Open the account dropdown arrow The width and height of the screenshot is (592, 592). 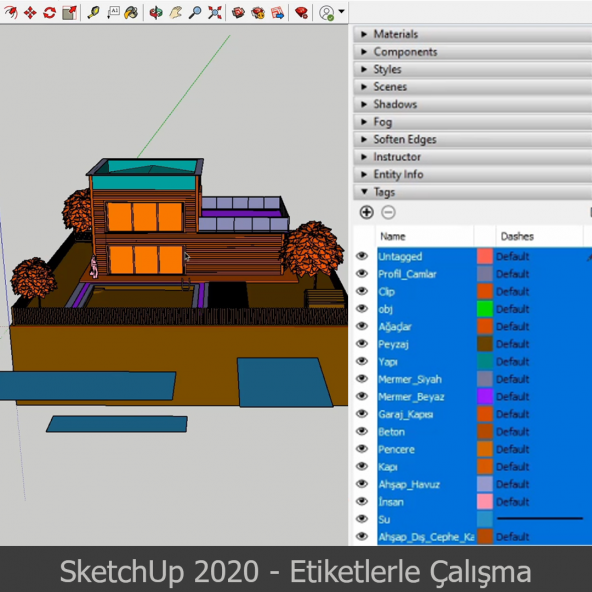341,11
